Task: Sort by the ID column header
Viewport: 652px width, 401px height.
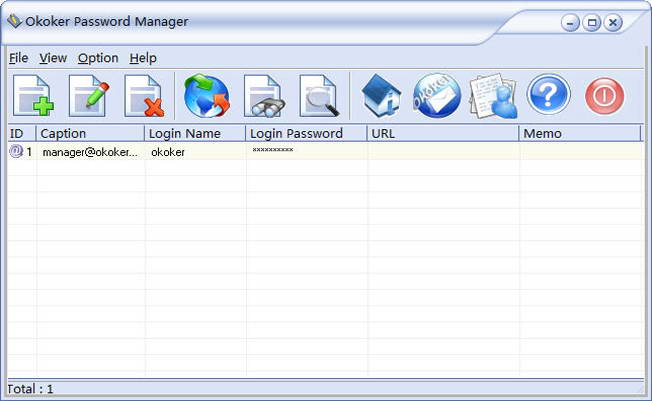Action: (22, 134)
